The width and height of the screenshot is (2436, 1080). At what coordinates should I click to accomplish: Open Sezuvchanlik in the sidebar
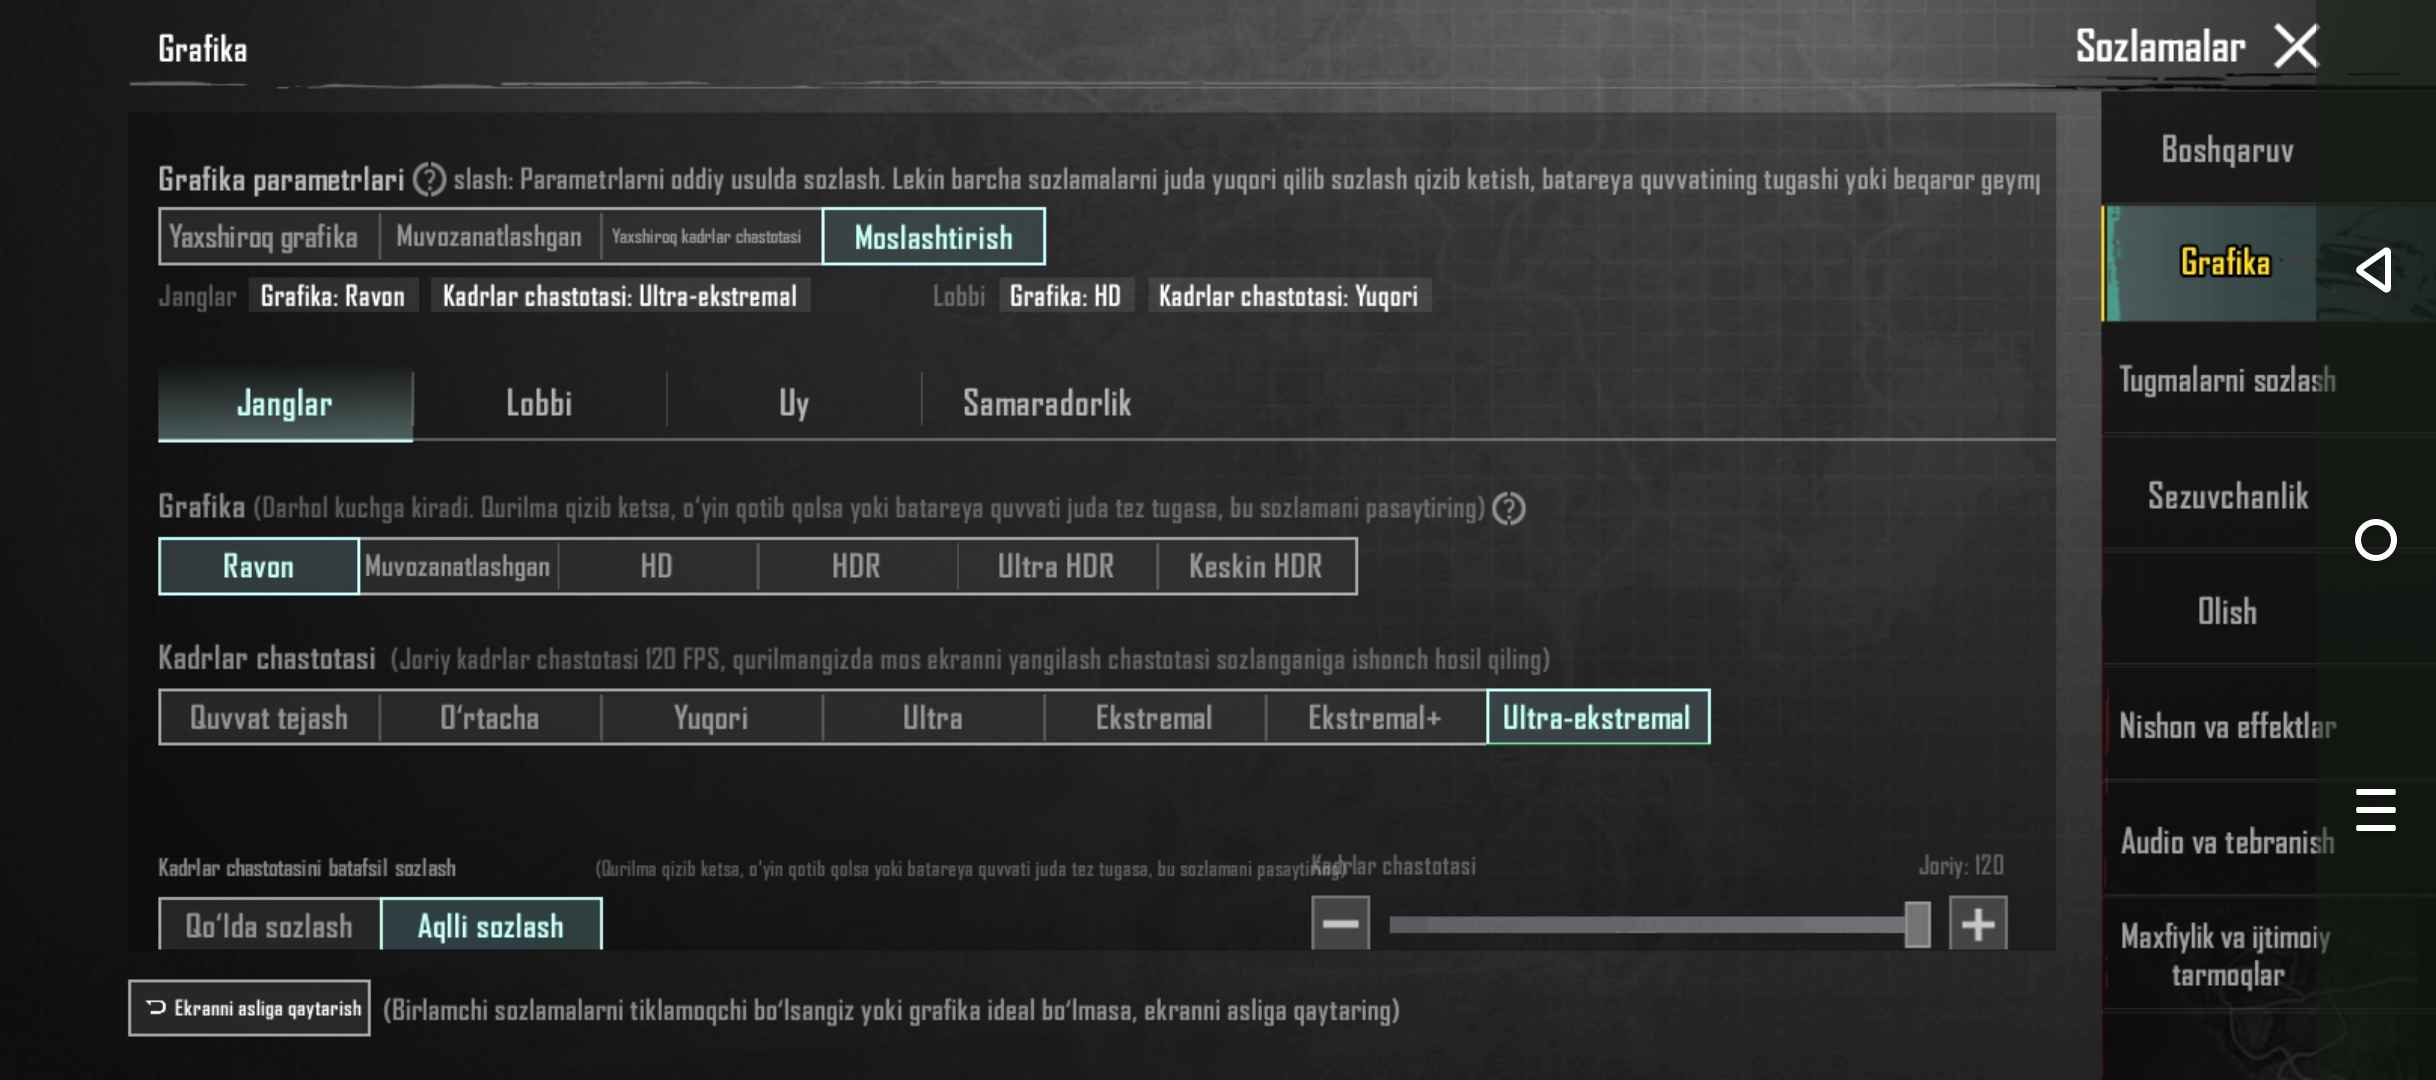2227,496
